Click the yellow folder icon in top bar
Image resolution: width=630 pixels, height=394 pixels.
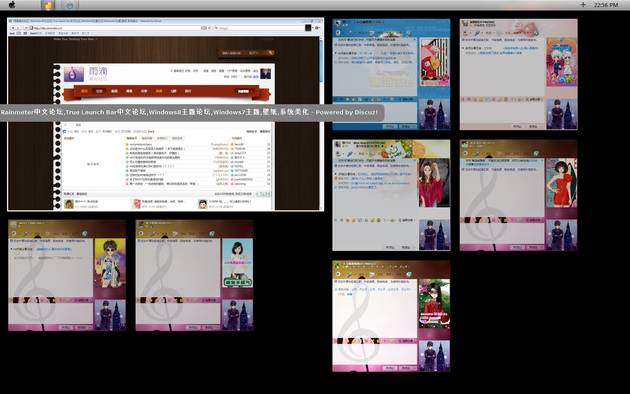click(48, 5)
